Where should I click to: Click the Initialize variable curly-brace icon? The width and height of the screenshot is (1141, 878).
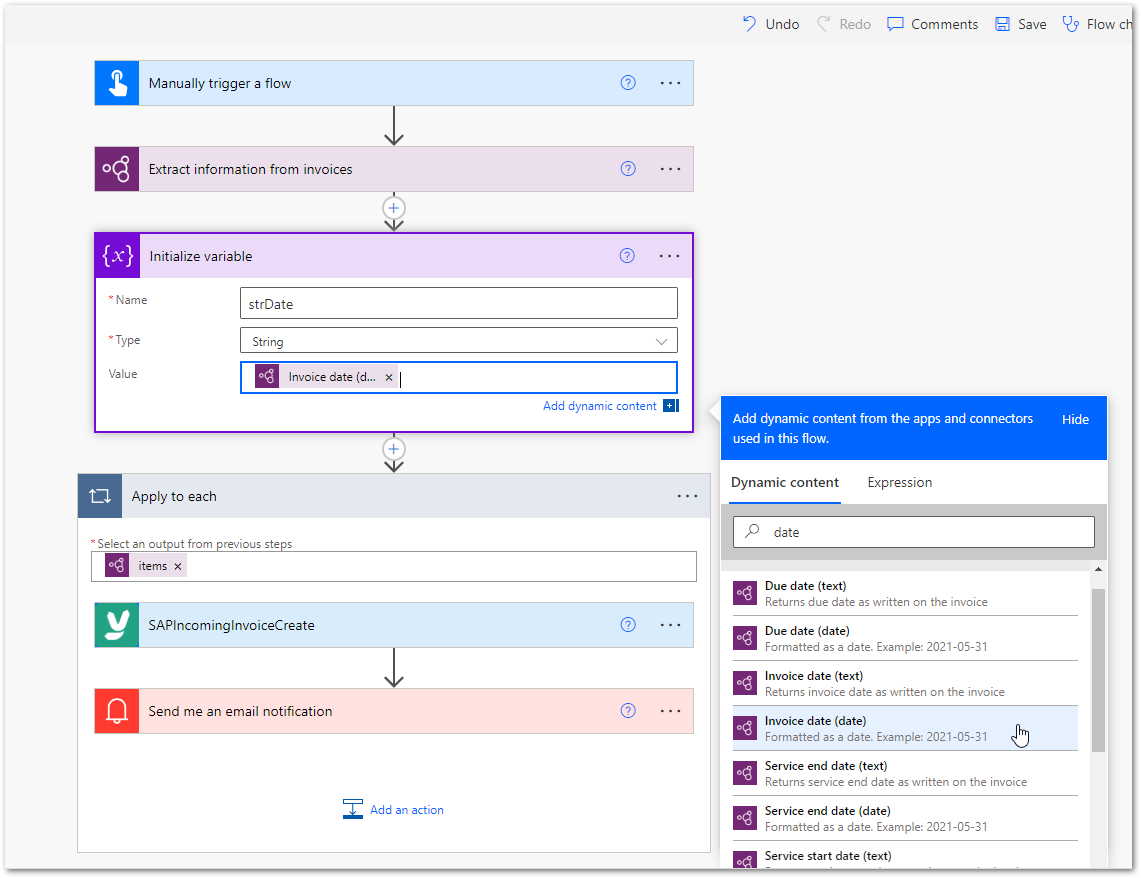[118, 256]
